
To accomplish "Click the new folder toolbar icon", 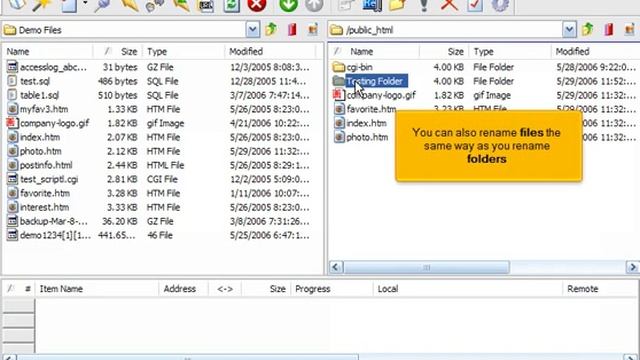I will pyautogui.click(x=398, y=5).
